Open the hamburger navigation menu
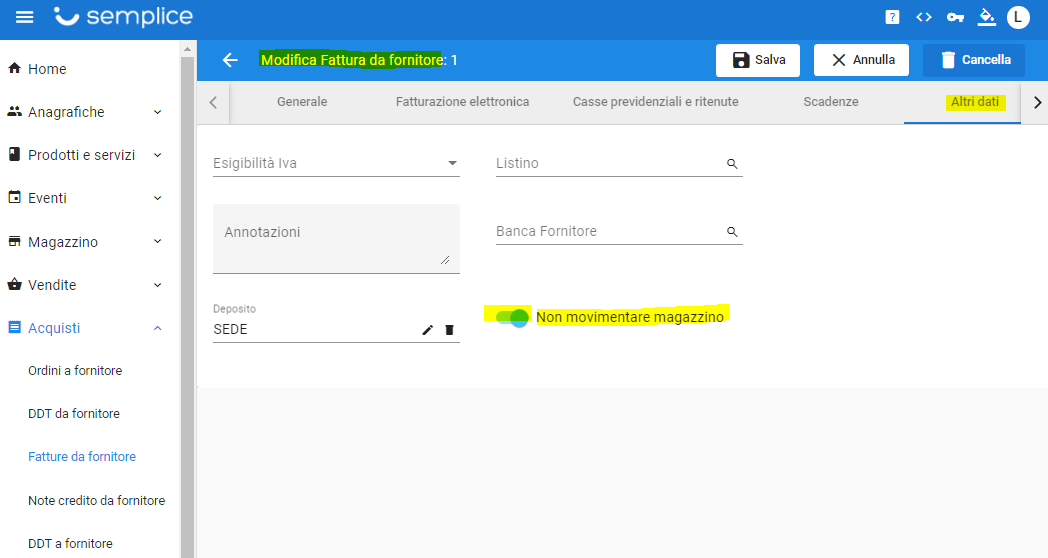The width and height of the screenshot is (1048, 558). [x=25, y=17]
